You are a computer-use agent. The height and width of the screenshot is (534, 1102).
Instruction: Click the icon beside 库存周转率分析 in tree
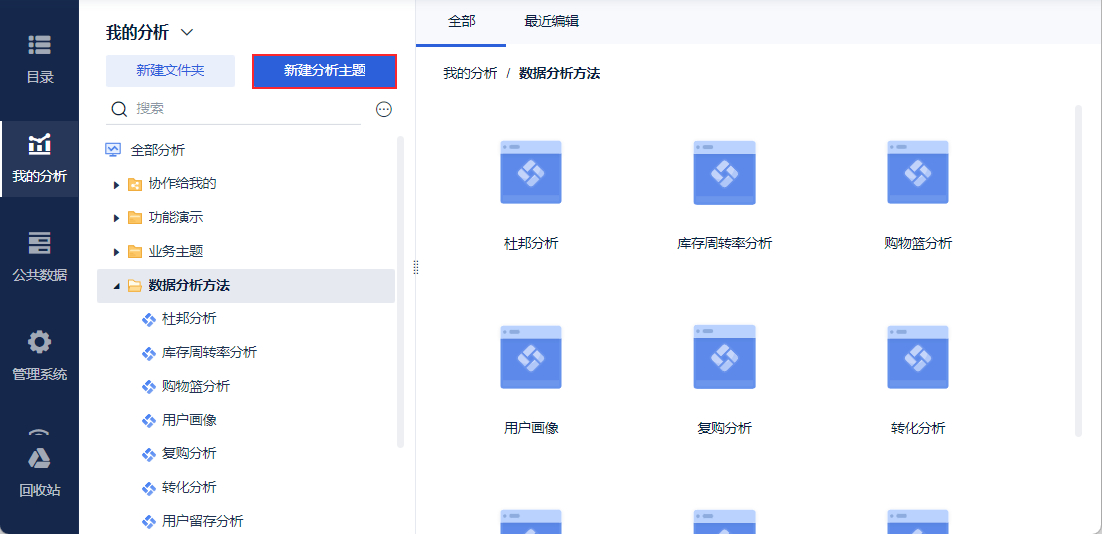click(148, 353)
